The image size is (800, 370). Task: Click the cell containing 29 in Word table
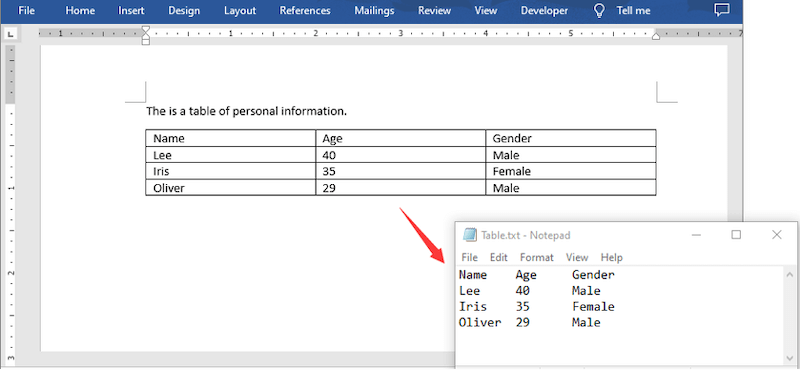(401, 188)
